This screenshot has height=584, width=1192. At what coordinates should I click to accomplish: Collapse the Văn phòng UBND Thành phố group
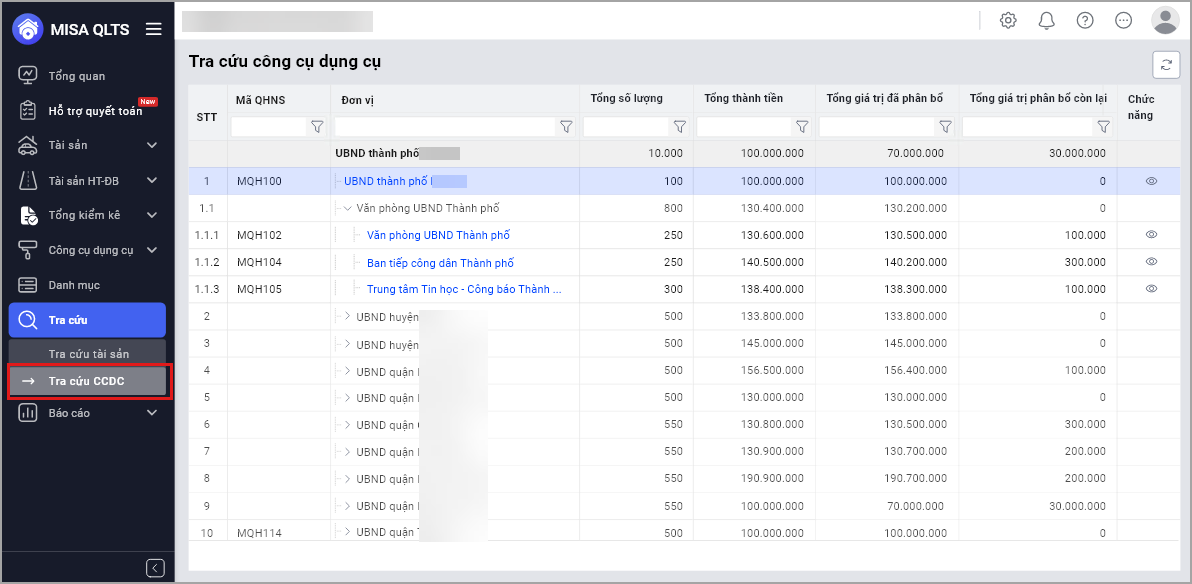click(x=347, y=208)
